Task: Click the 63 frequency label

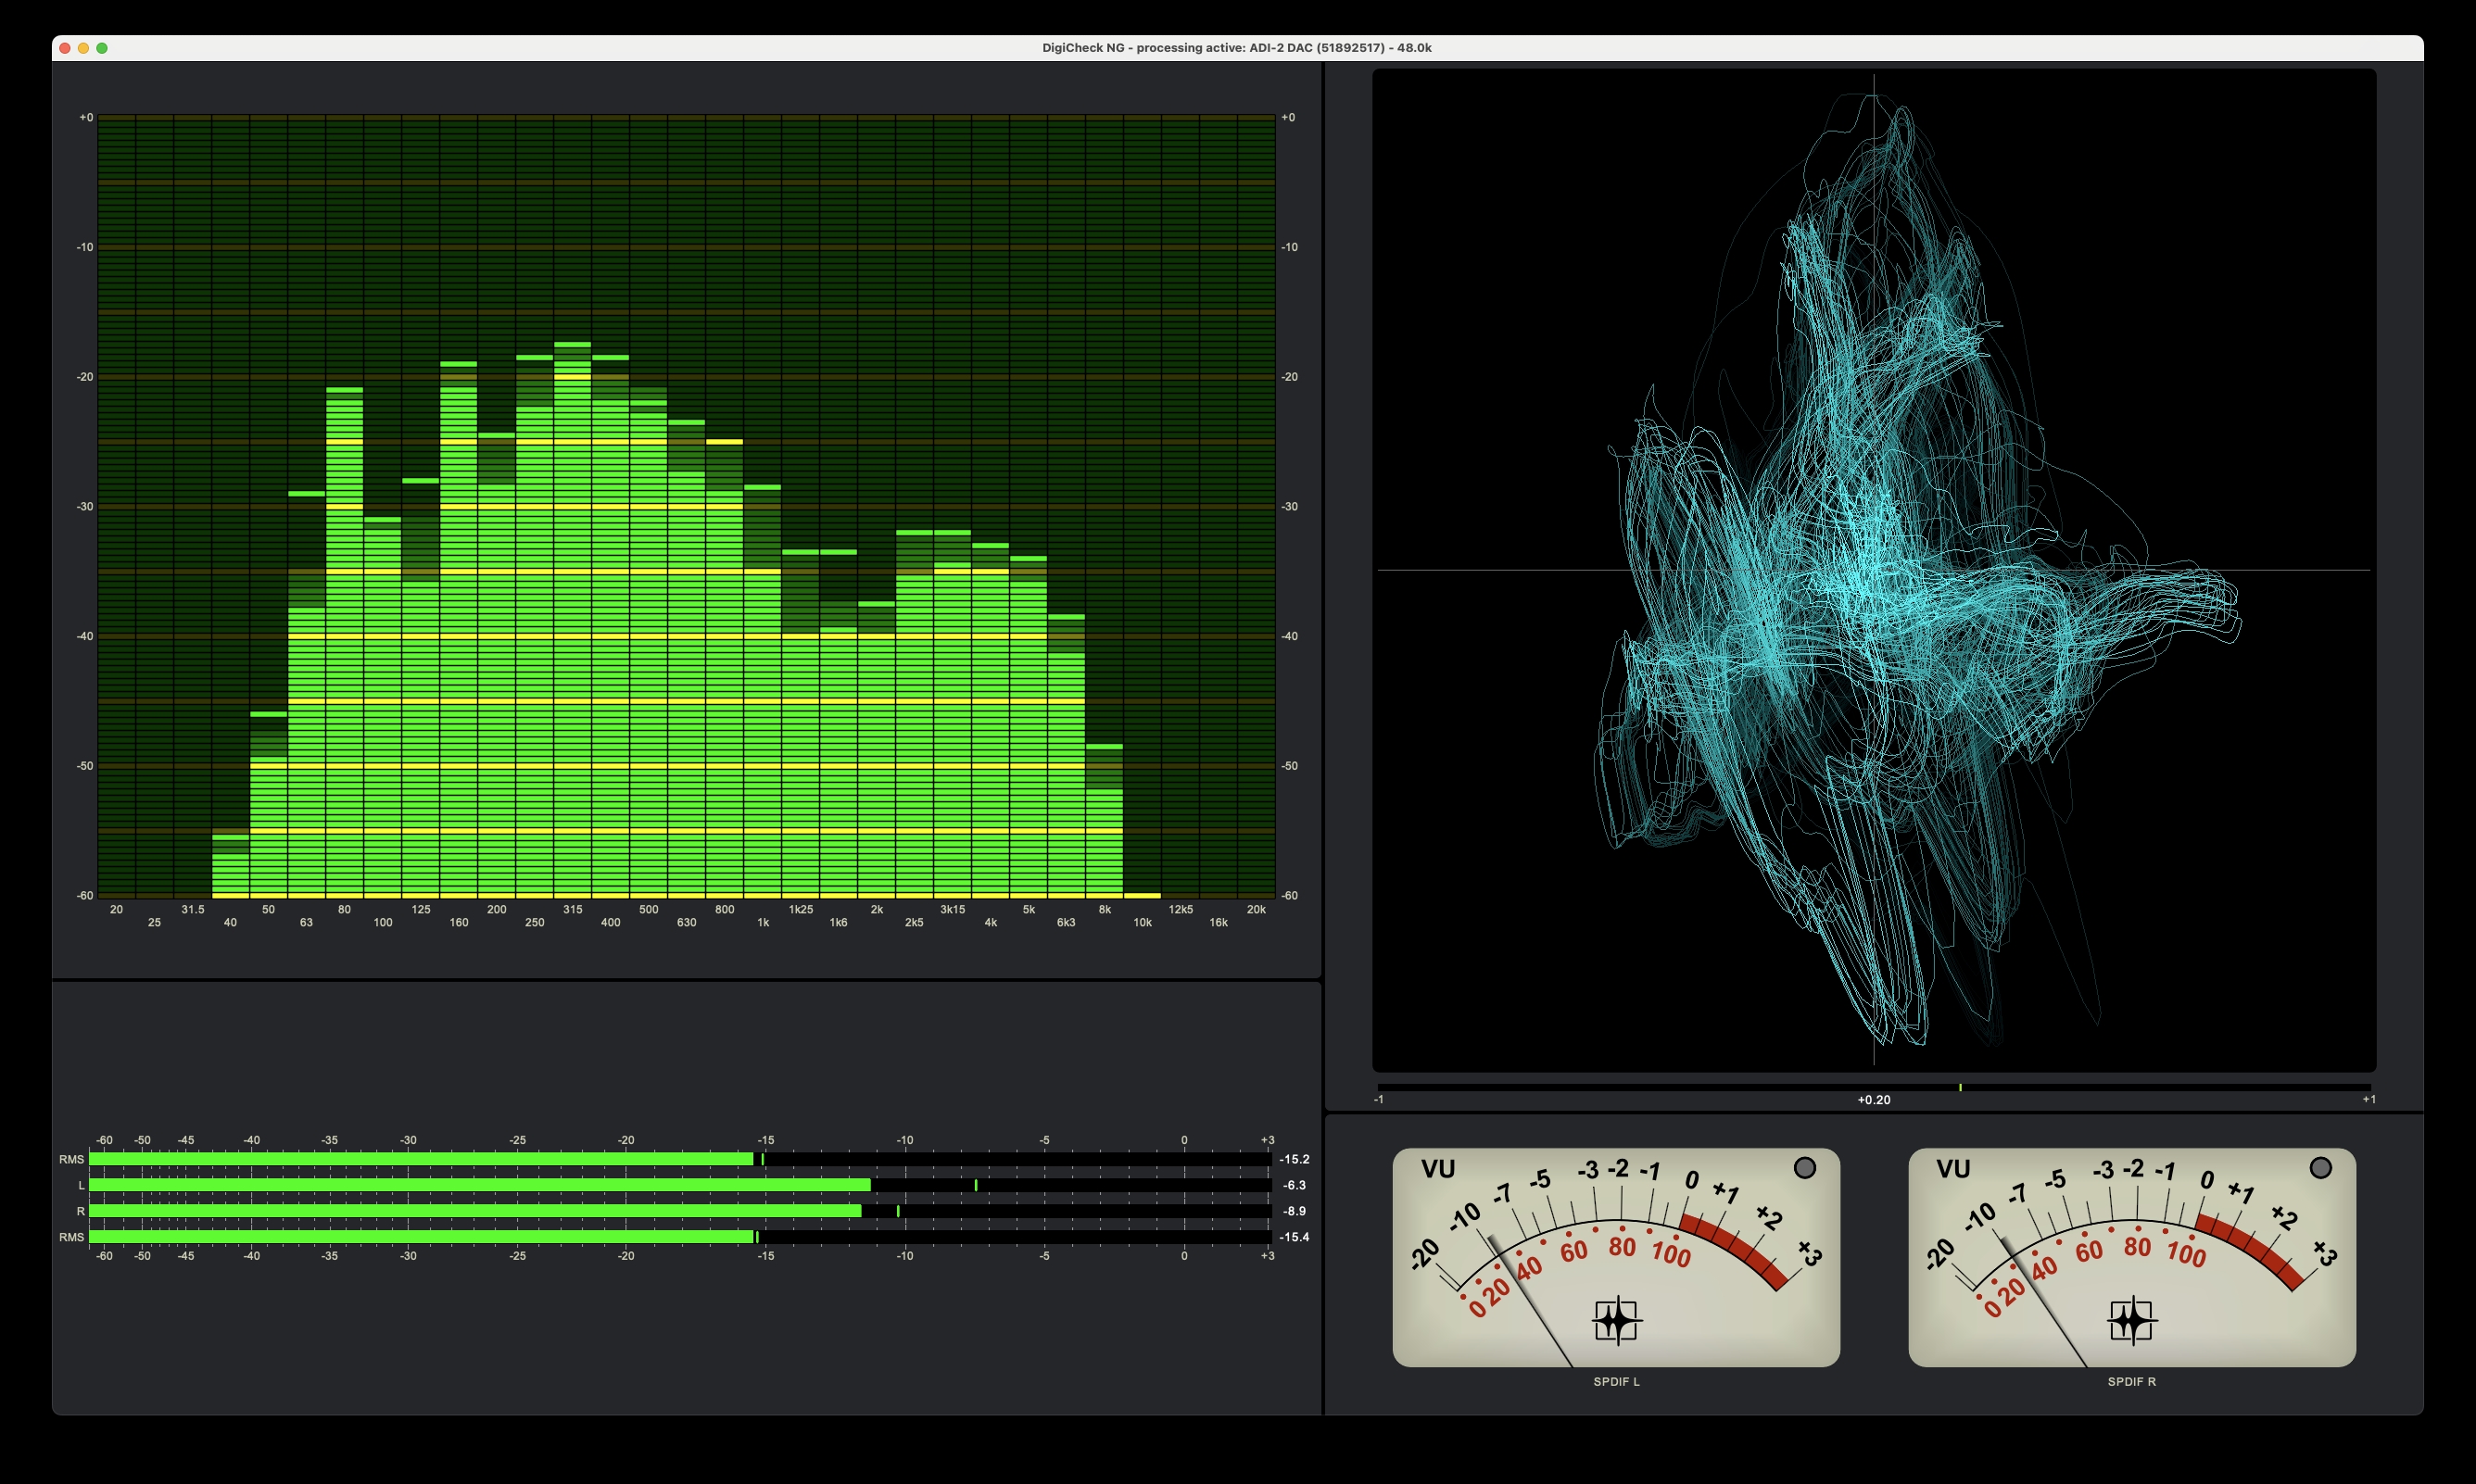Action: pyautogui.click(x=306, y=923)
